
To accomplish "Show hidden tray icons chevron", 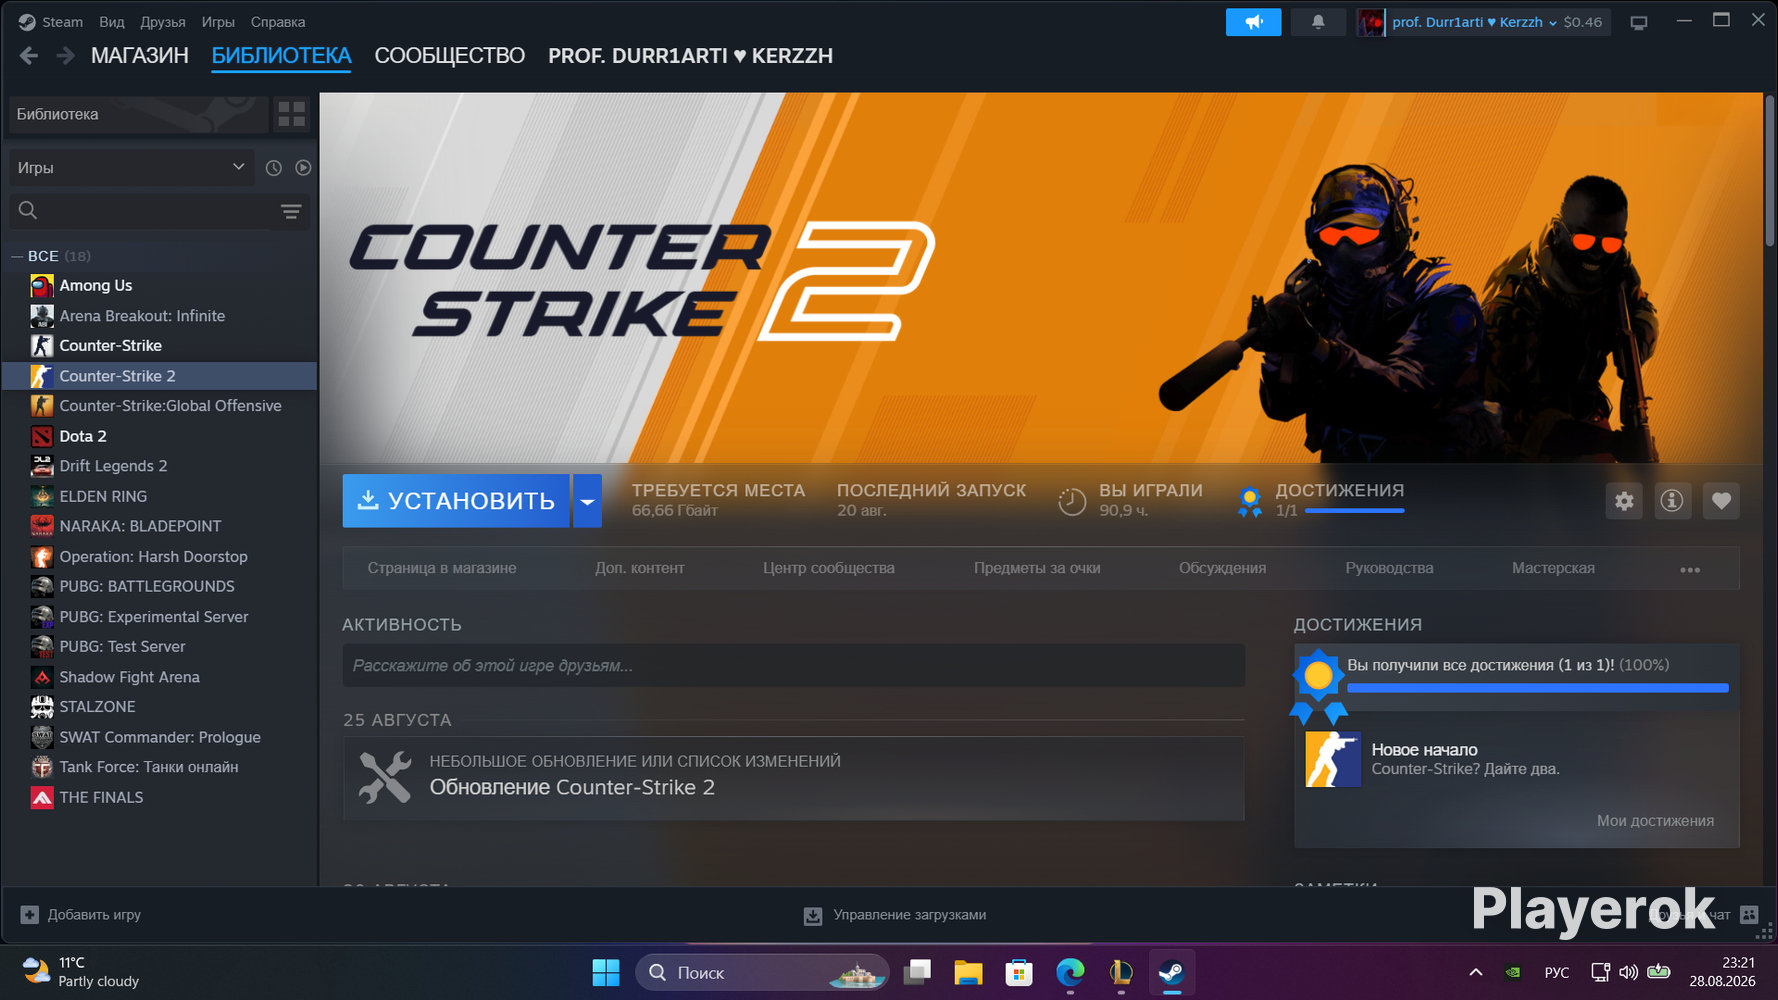I will 1475,972.
